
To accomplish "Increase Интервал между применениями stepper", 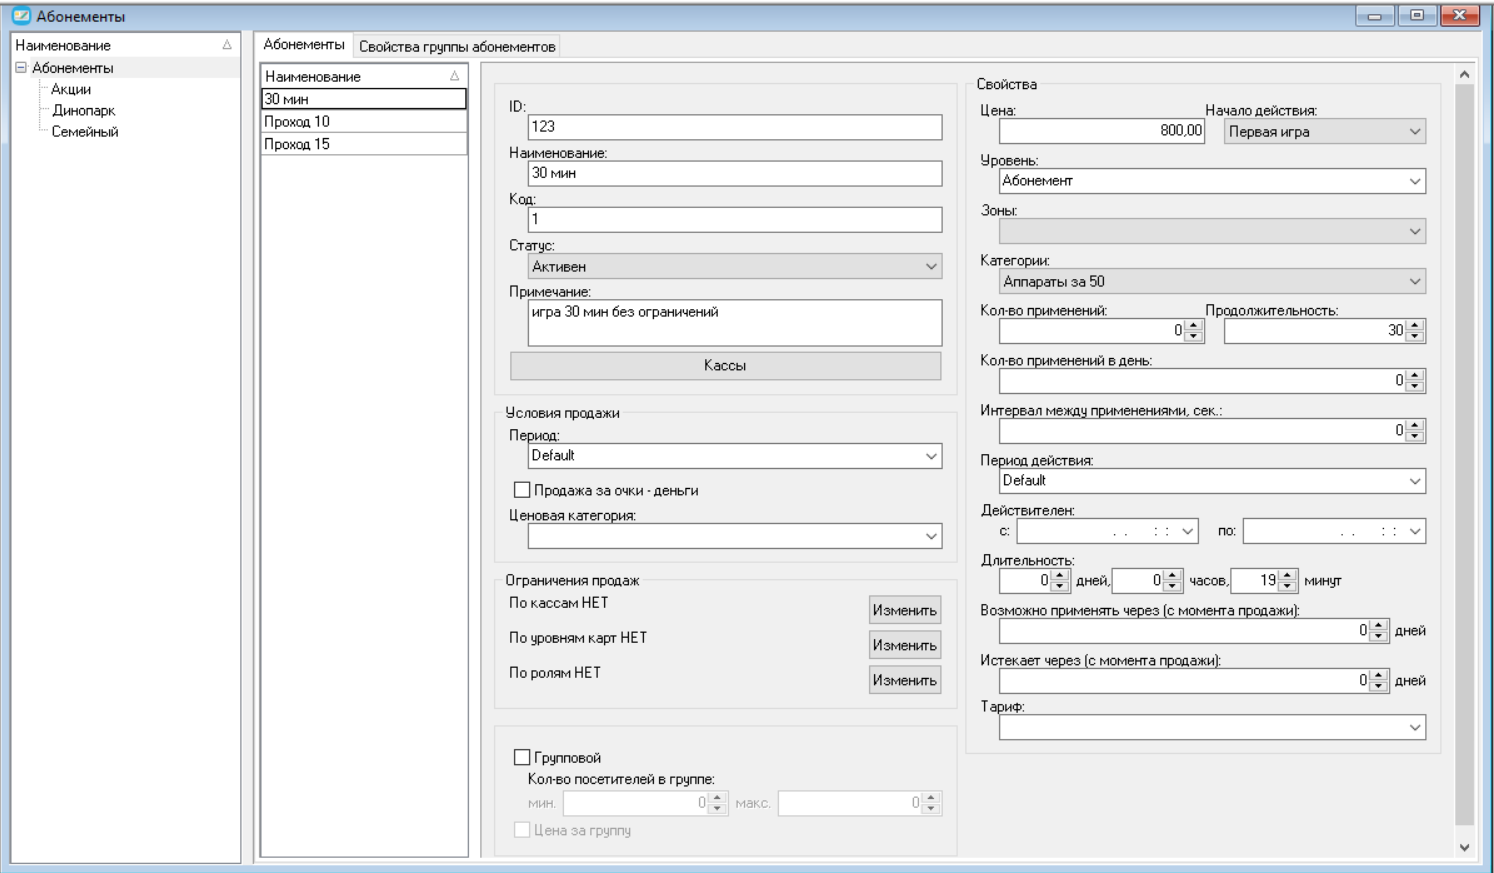I will pos(1414,425).
